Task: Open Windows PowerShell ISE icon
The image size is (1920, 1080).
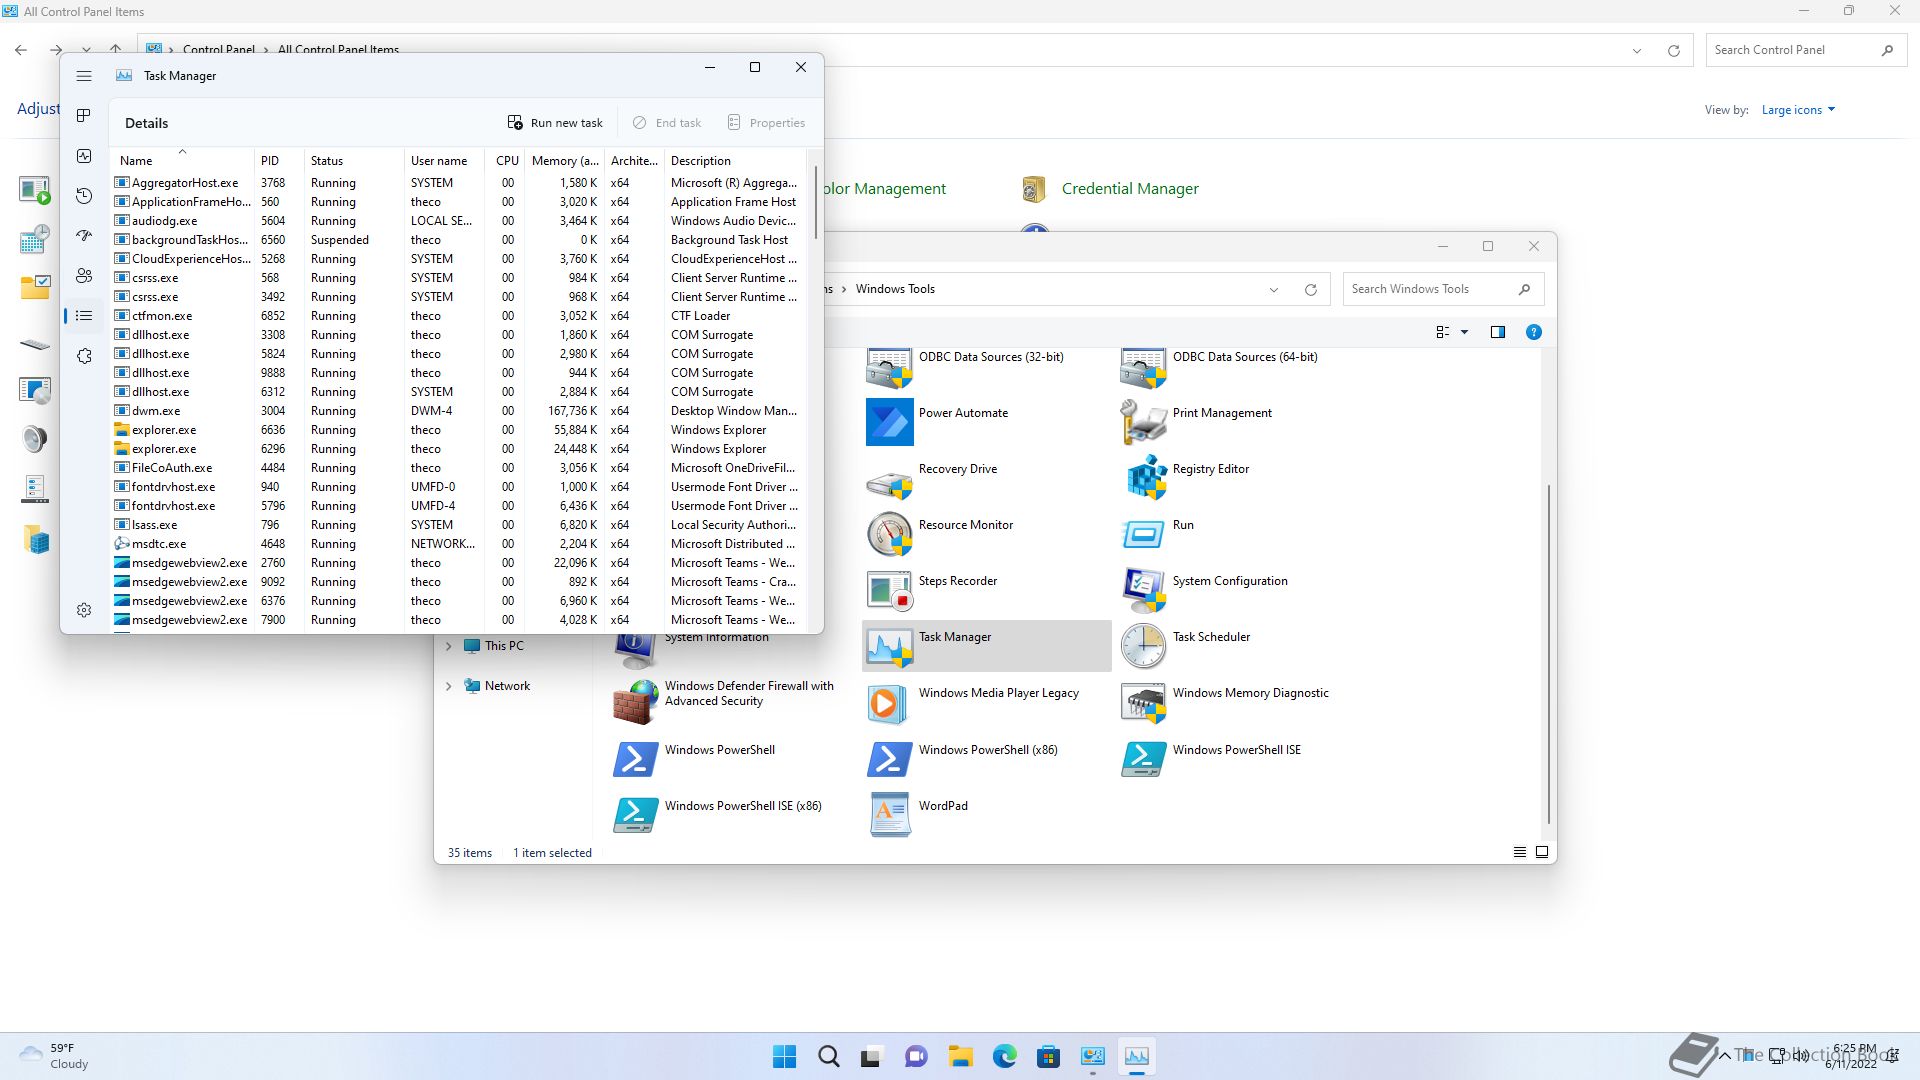Action: pyautogui.click(x=1144, y=758)
